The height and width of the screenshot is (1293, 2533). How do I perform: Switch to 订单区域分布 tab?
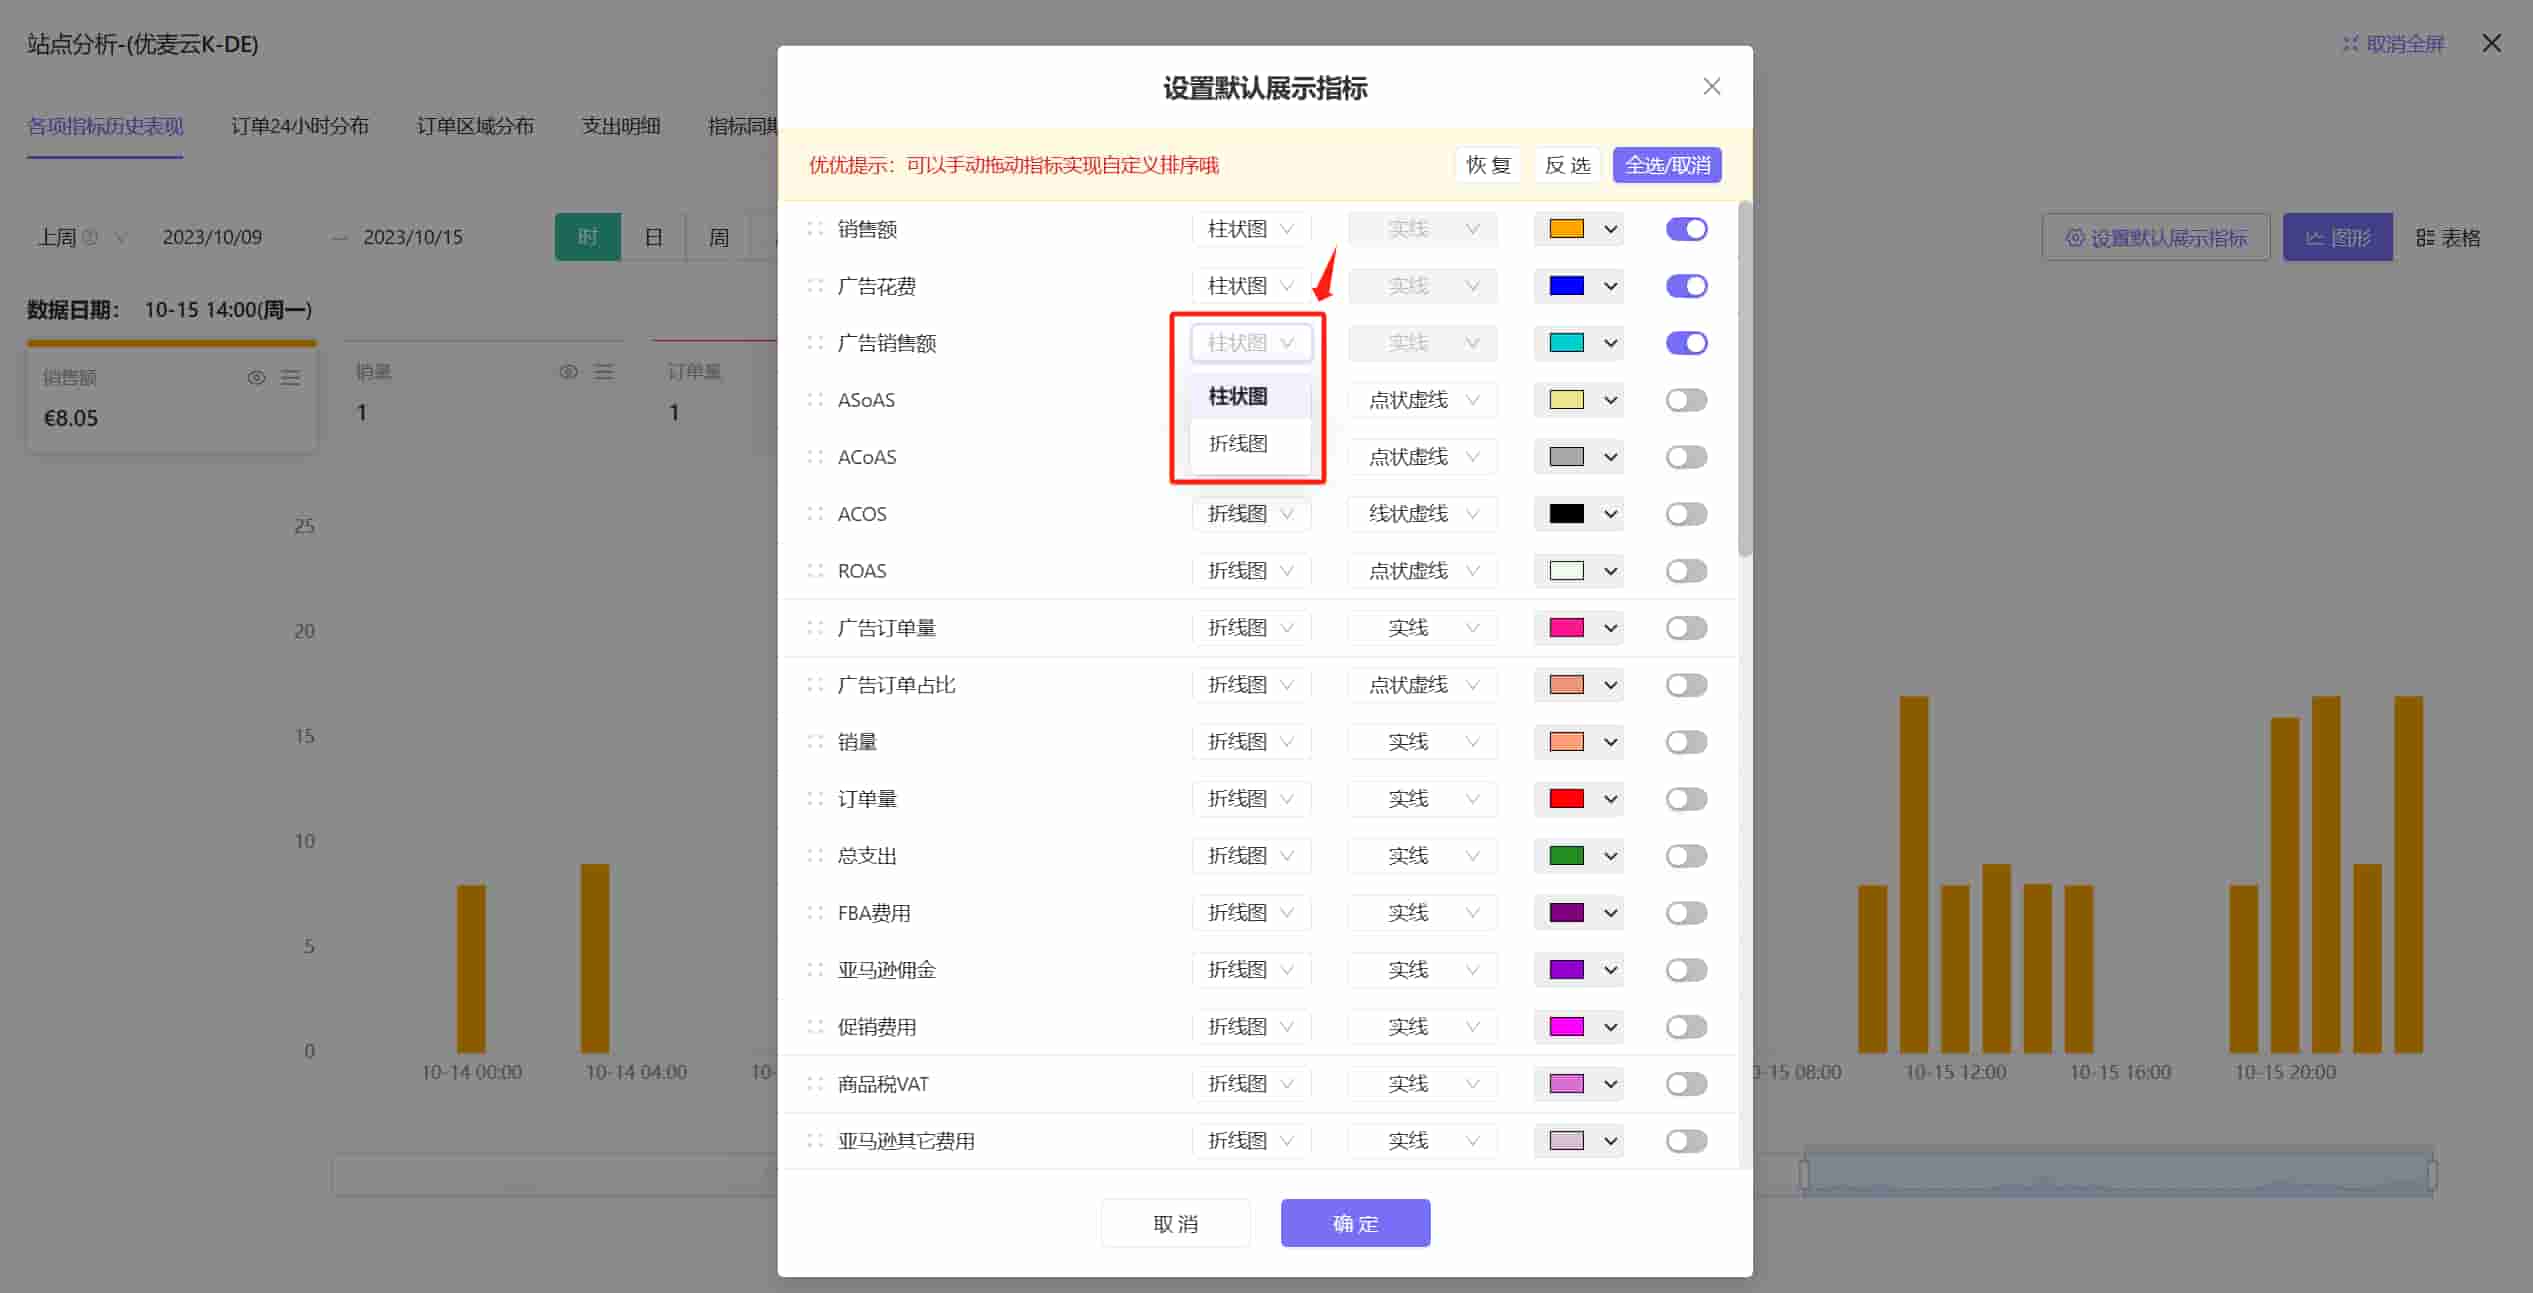[x=475, y=126]
